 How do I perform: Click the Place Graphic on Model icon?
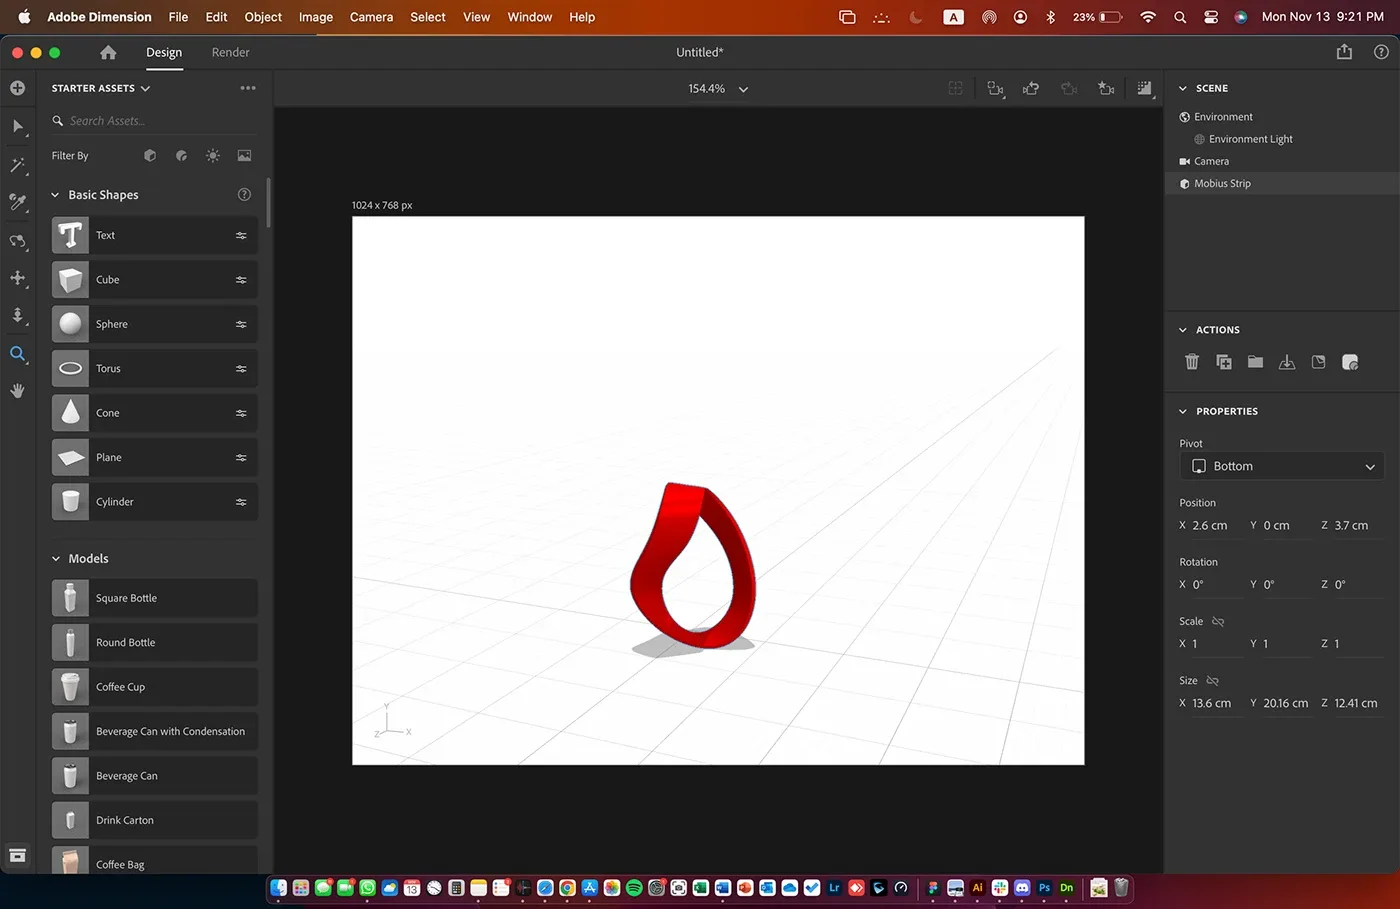coord(1318,362)
